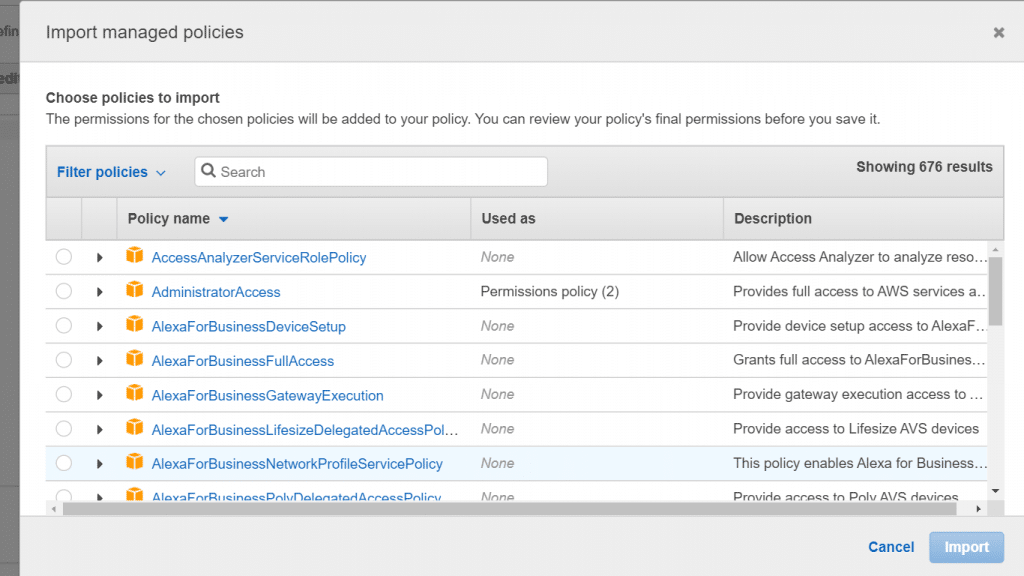Open the AccessAnalyzerServiceRolePolicy link
The width and height of the screenshot is (1024, 576).
[259, 257]
